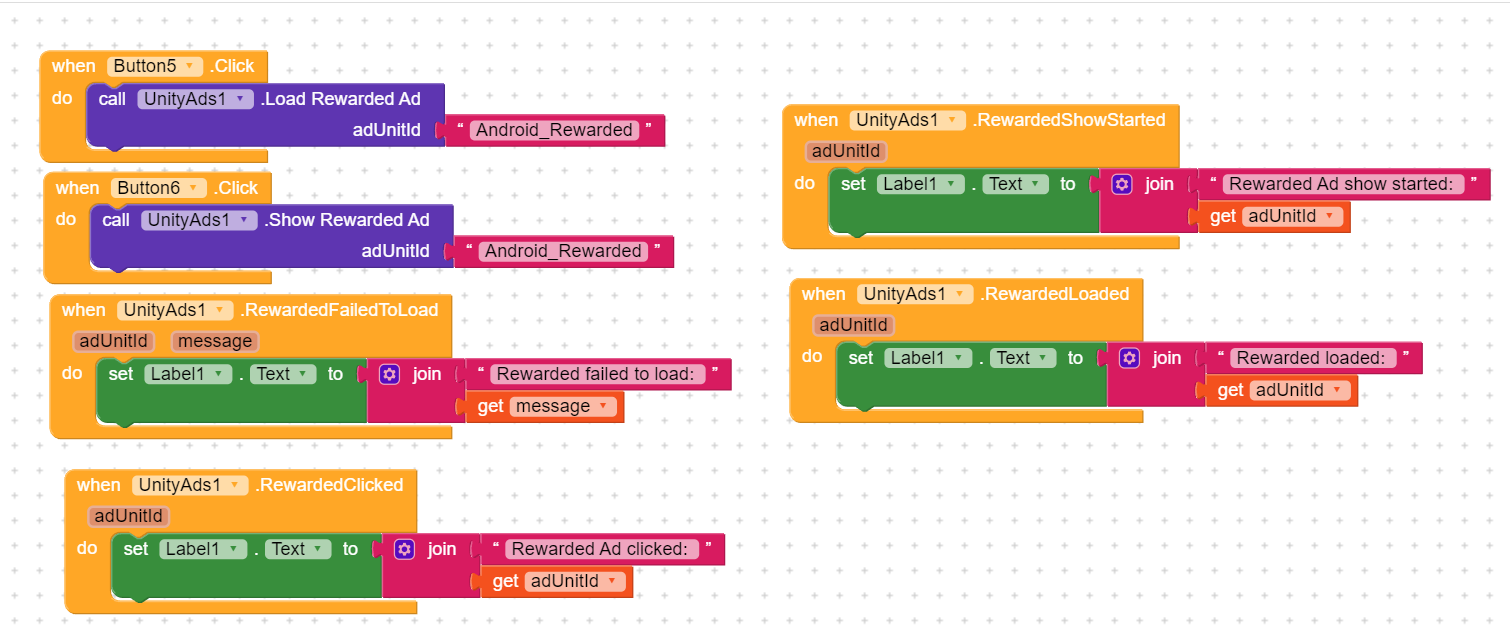This screenshot has width=1510, height=633.
Task: Click adUnitId parameter of RewardedLoaded event
Action: [854, 325]
